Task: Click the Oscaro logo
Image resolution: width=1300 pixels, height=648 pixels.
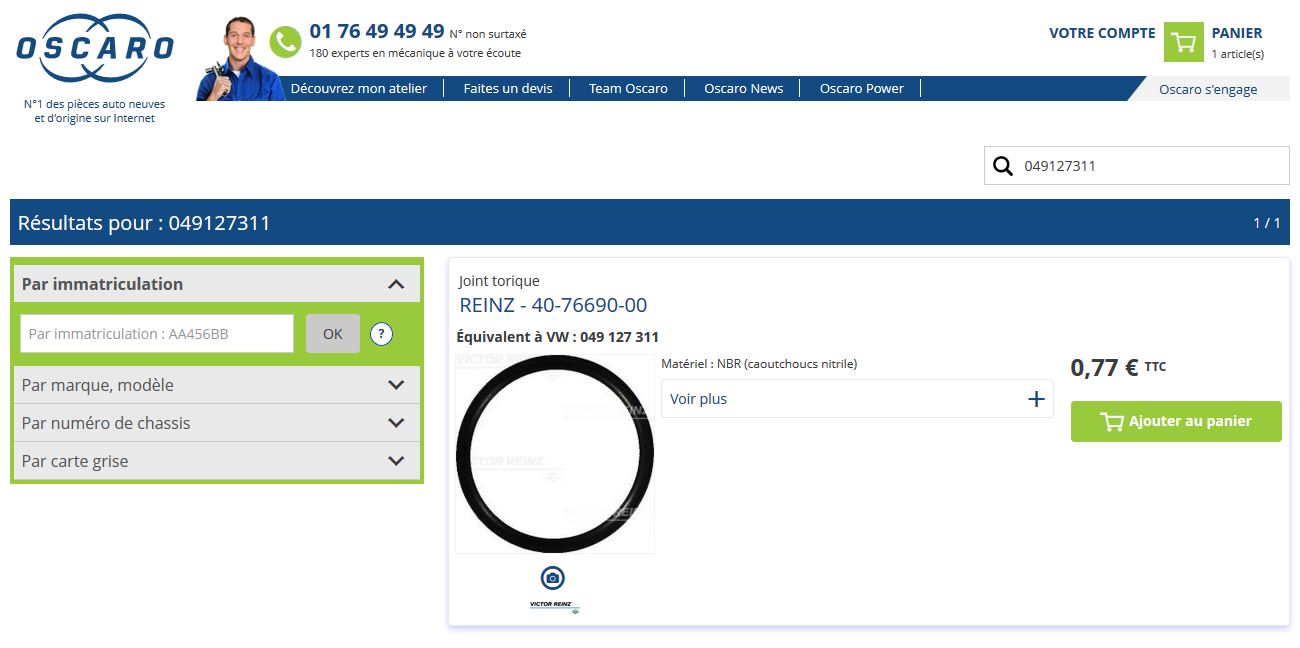Action: click(95, 48)
